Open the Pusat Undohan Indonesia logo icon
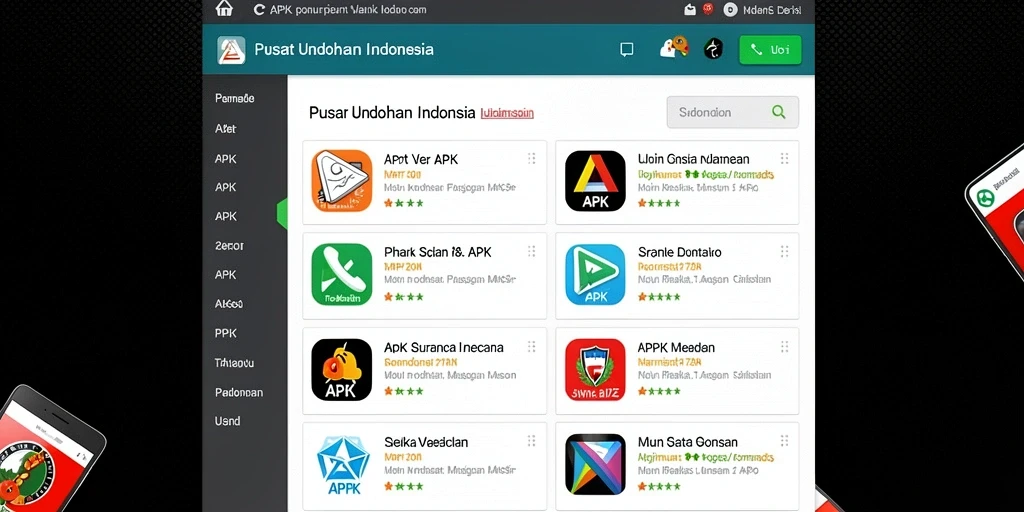Screen dimensions: 1024x512 (231, 50)
